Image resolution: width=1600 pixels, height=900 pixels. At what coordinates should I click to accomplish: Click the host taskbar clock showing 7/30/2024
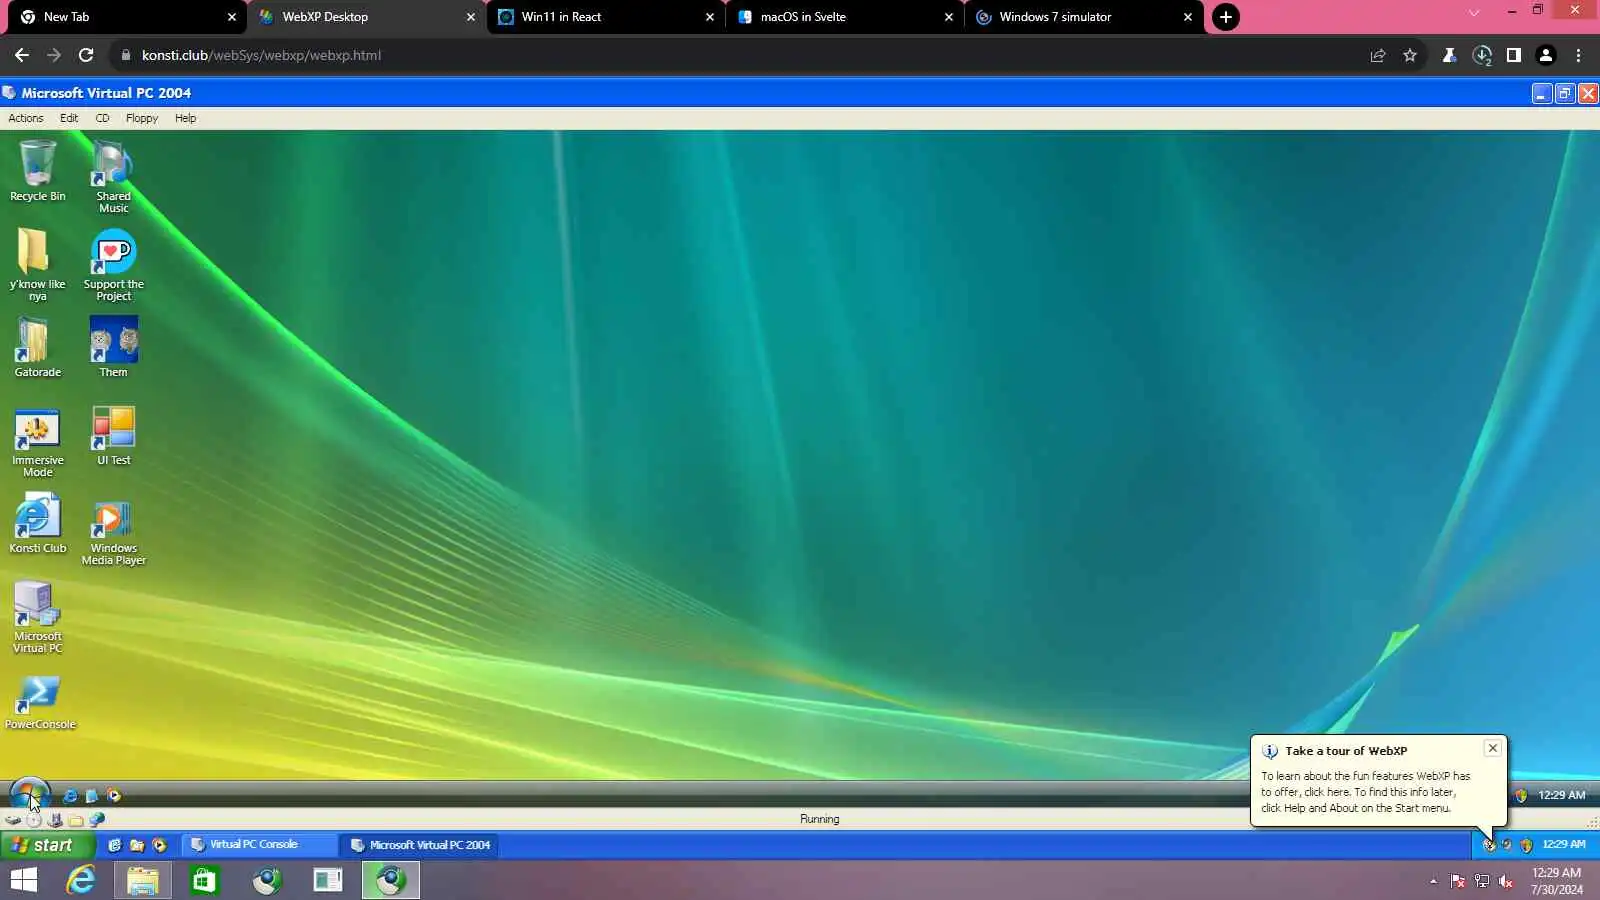point(1557,881)
